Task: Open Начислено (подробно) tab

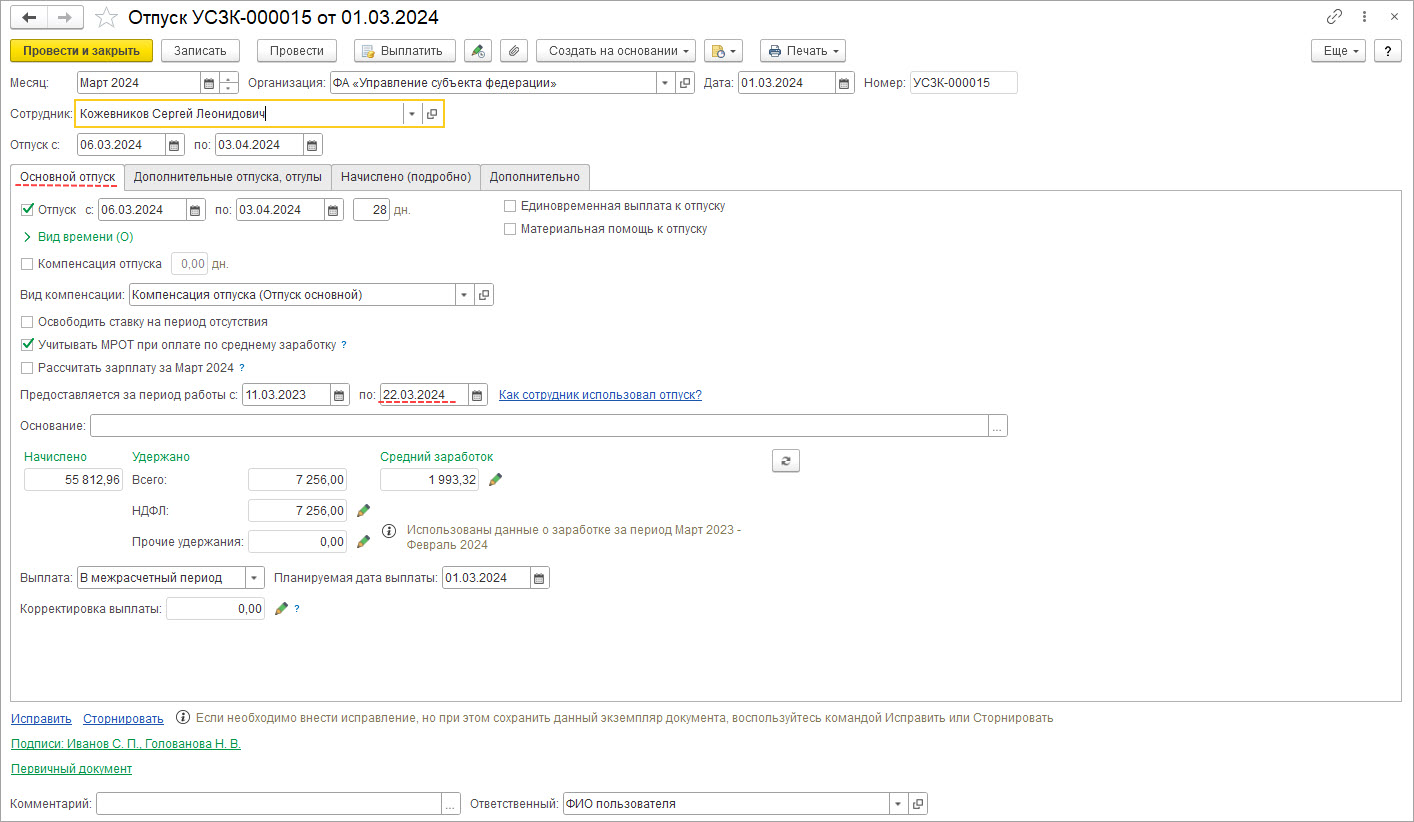Action: click(406, 177)
